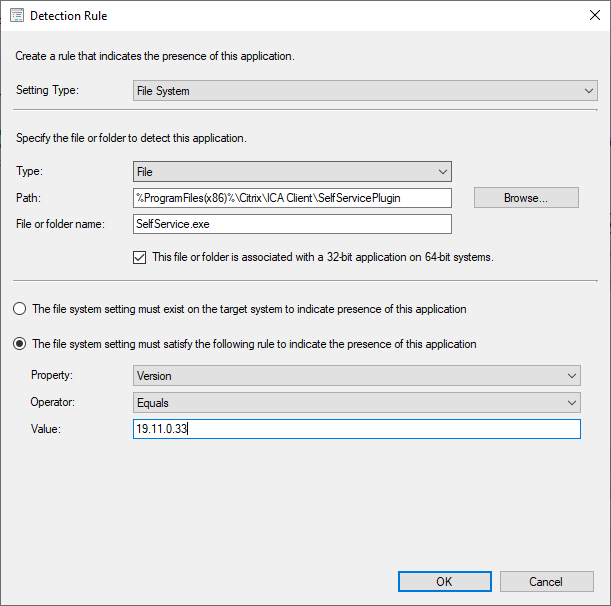Open the Operator dropdown showing Equals
Viewport: 611px width, 606px height.
357,403
